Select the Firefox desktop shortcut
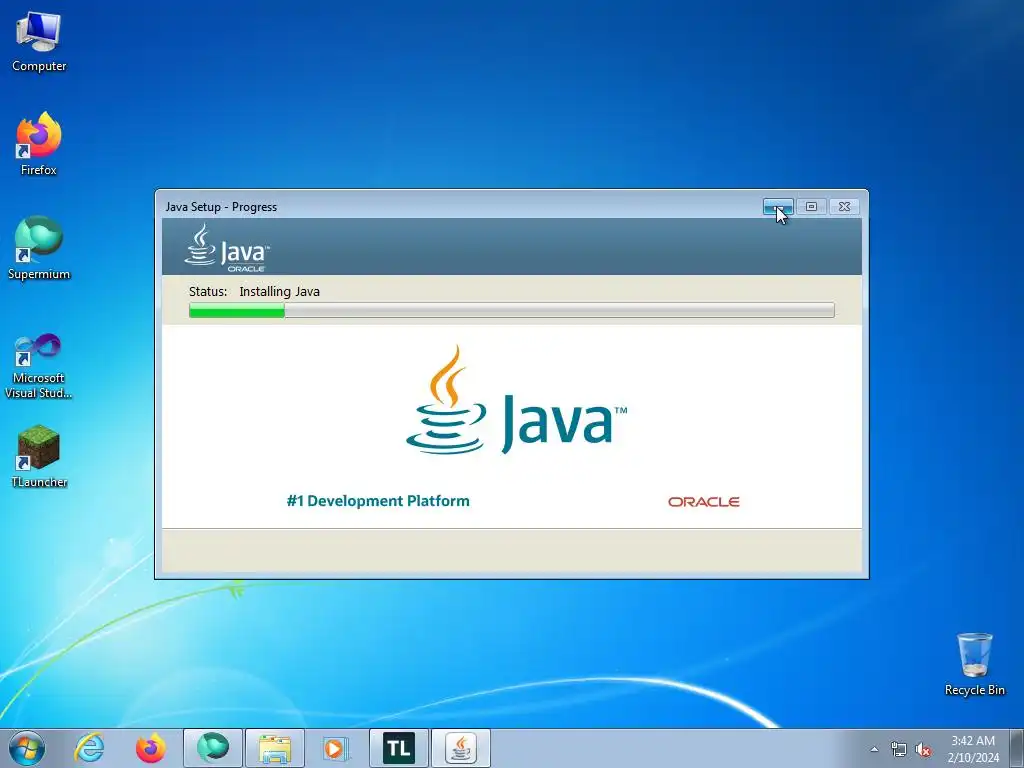 (x=39, y=144)
